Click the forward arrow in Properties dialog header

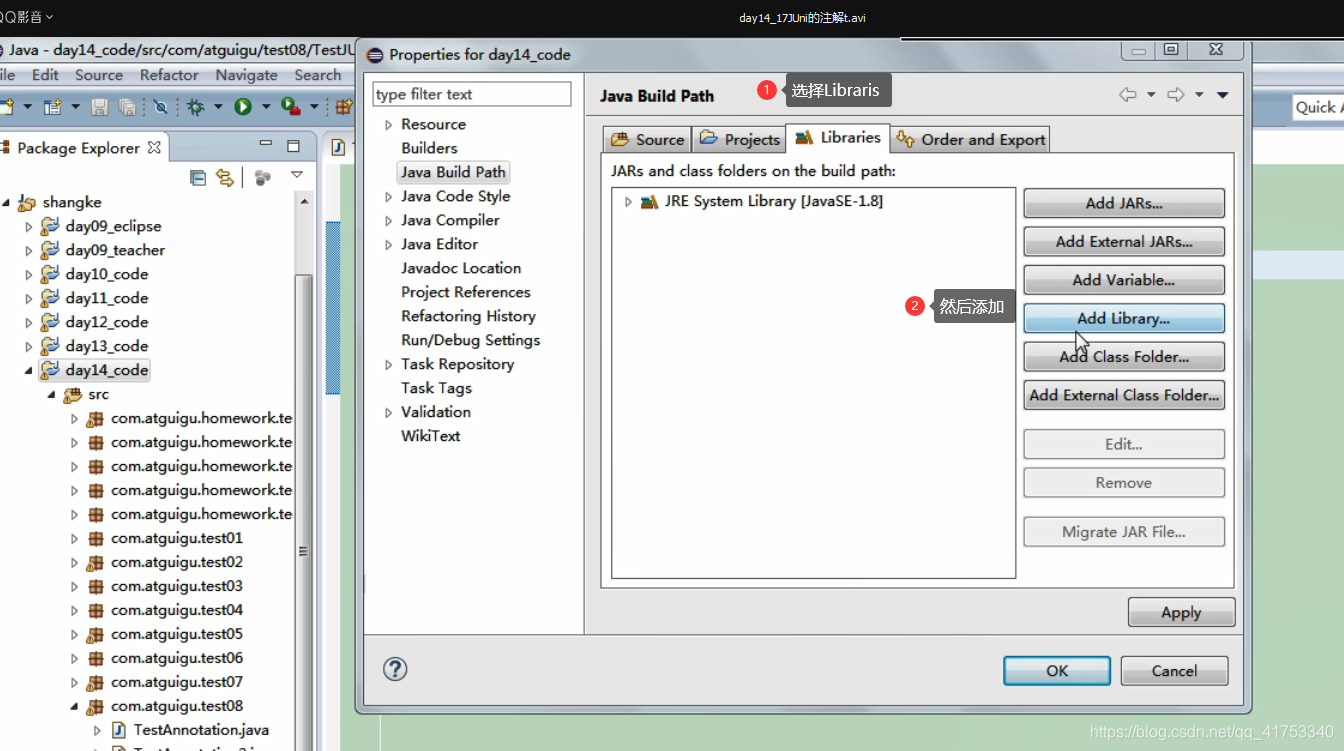[x=1176, y=95]
